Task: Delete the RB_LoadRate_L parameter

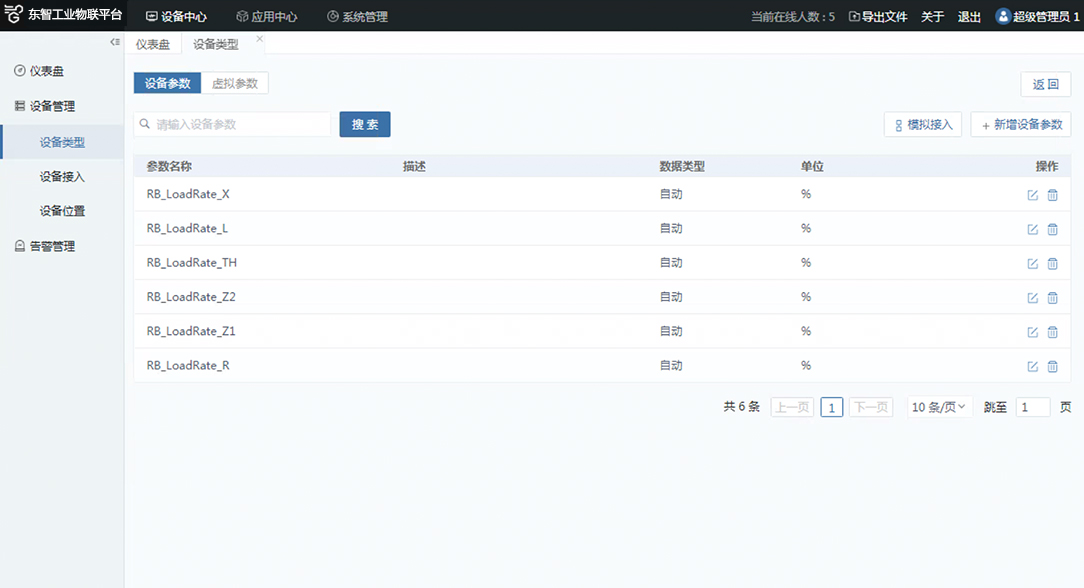Action: click(x=1052, y=229)
